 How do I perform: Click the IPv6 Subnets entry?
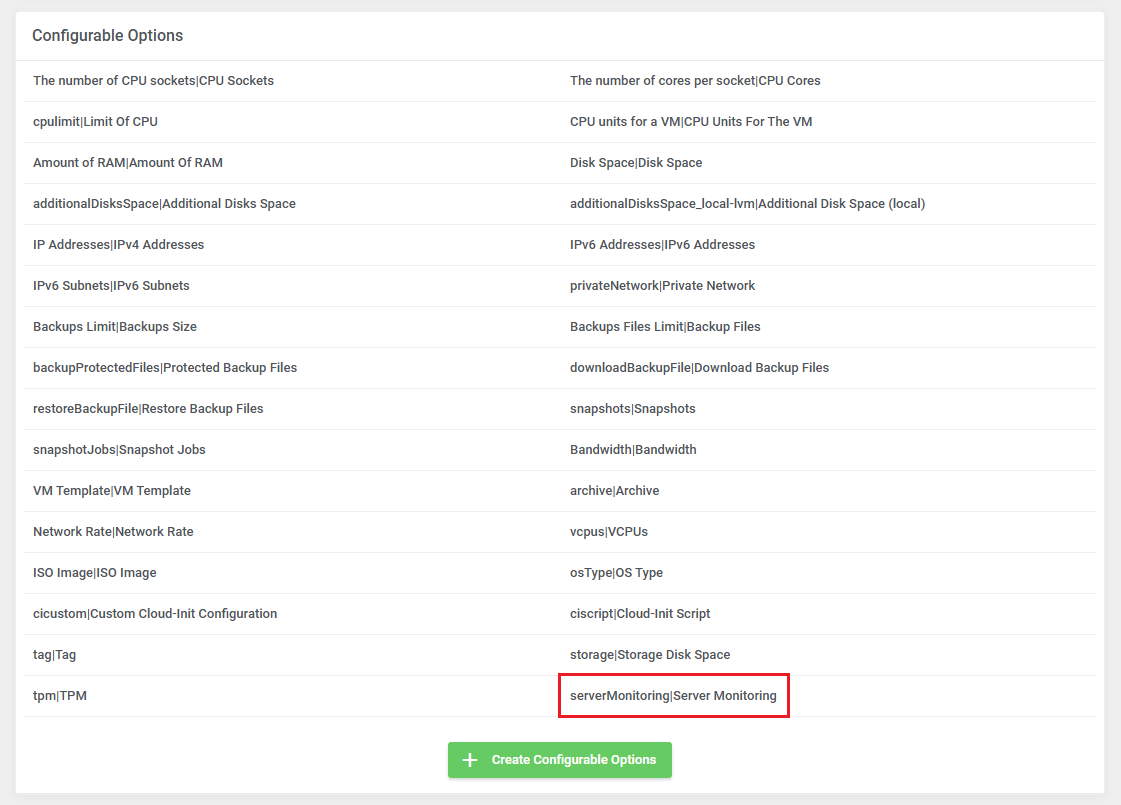pyautogui.click(x=111, y=286)
